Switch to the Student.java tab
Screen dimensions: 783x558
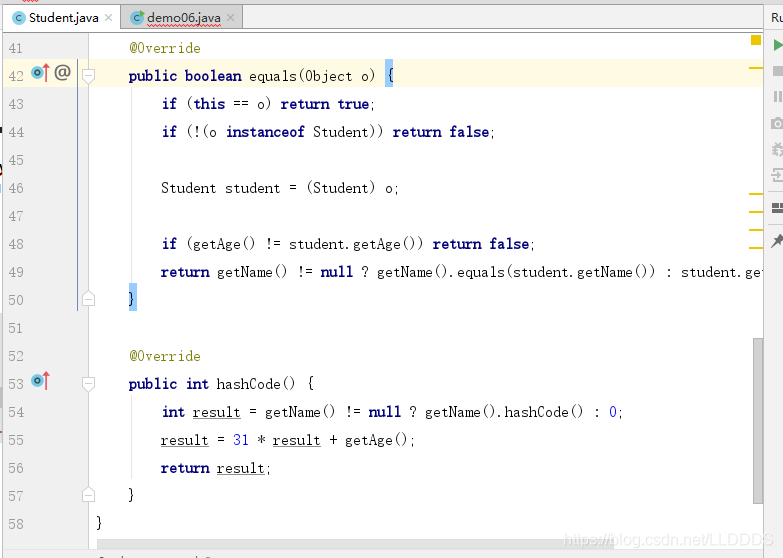click(62, 18)
